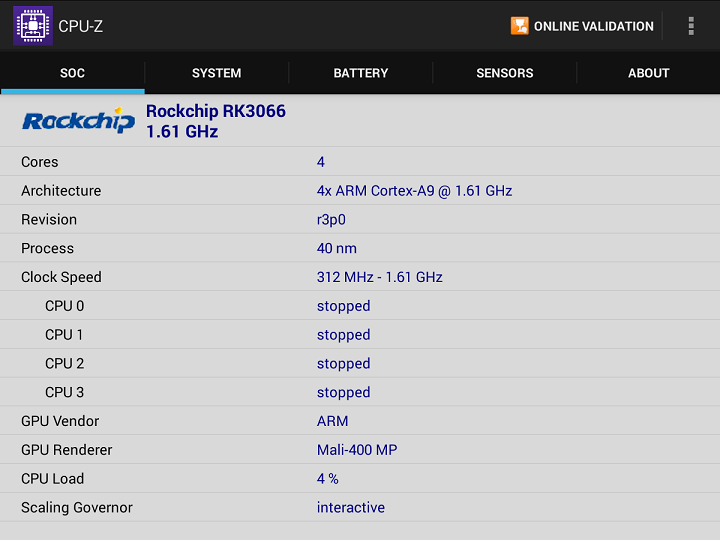The height and width of the screenshot is (540, 720).
Task: Select the Process 40 nm row
Action: pos(360,249)
